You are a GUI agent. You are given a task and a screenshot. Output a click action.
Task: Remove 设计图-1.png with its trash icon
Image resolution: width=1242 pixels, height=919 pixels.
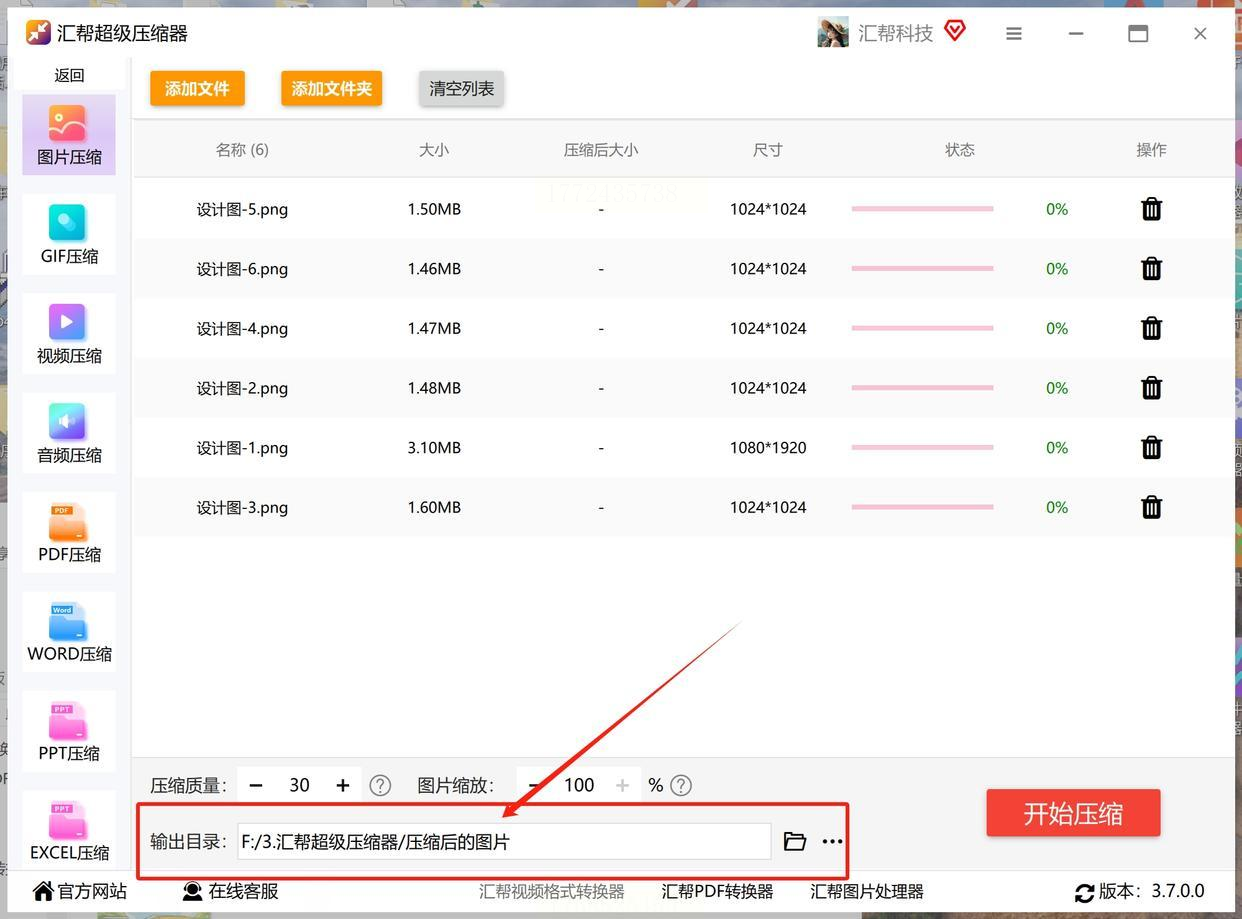pos(1151,448)
